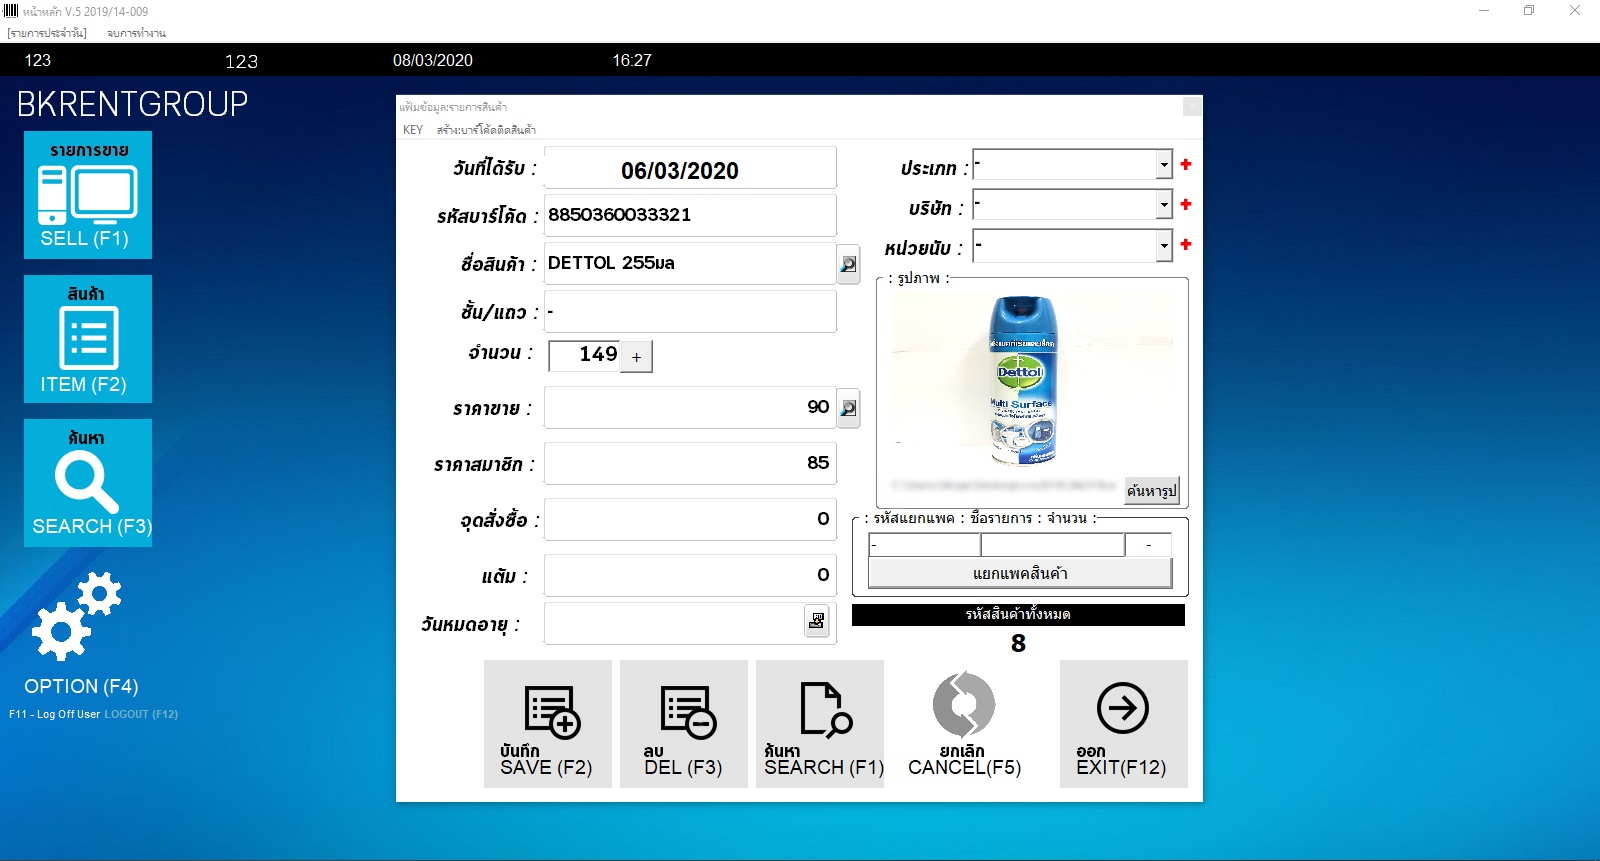Click the F11 - Log Off User link
The image size is (1600, 861).
55,714
